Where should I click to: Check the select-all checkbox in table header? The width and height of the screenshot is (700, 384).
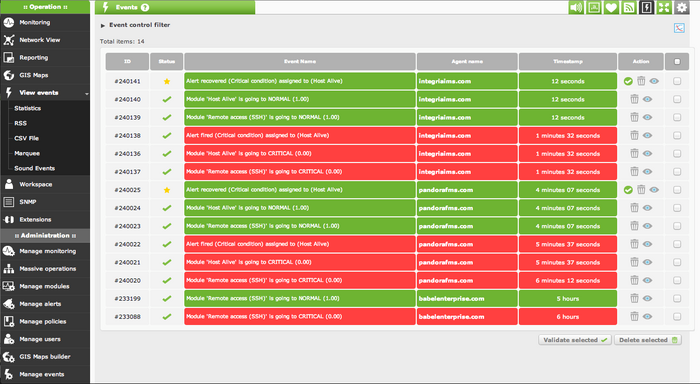[x=677, y=62]
